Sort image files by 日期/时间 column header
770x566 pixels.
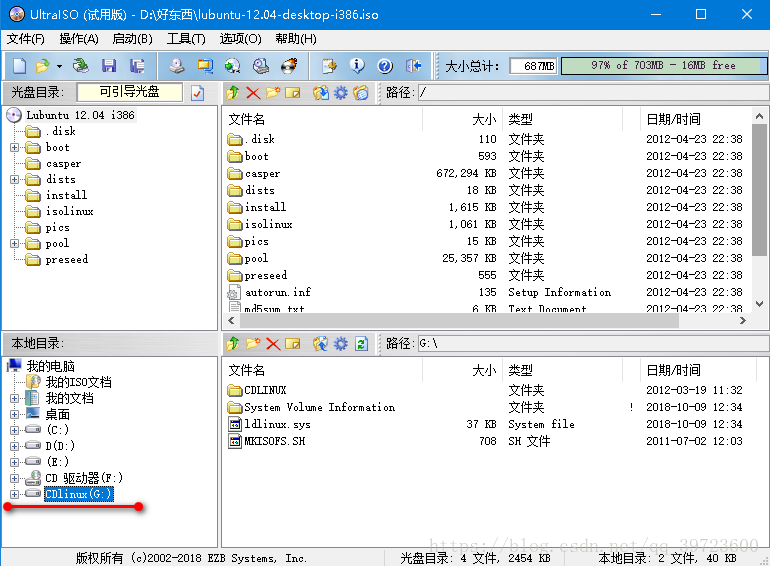(673, 119)
